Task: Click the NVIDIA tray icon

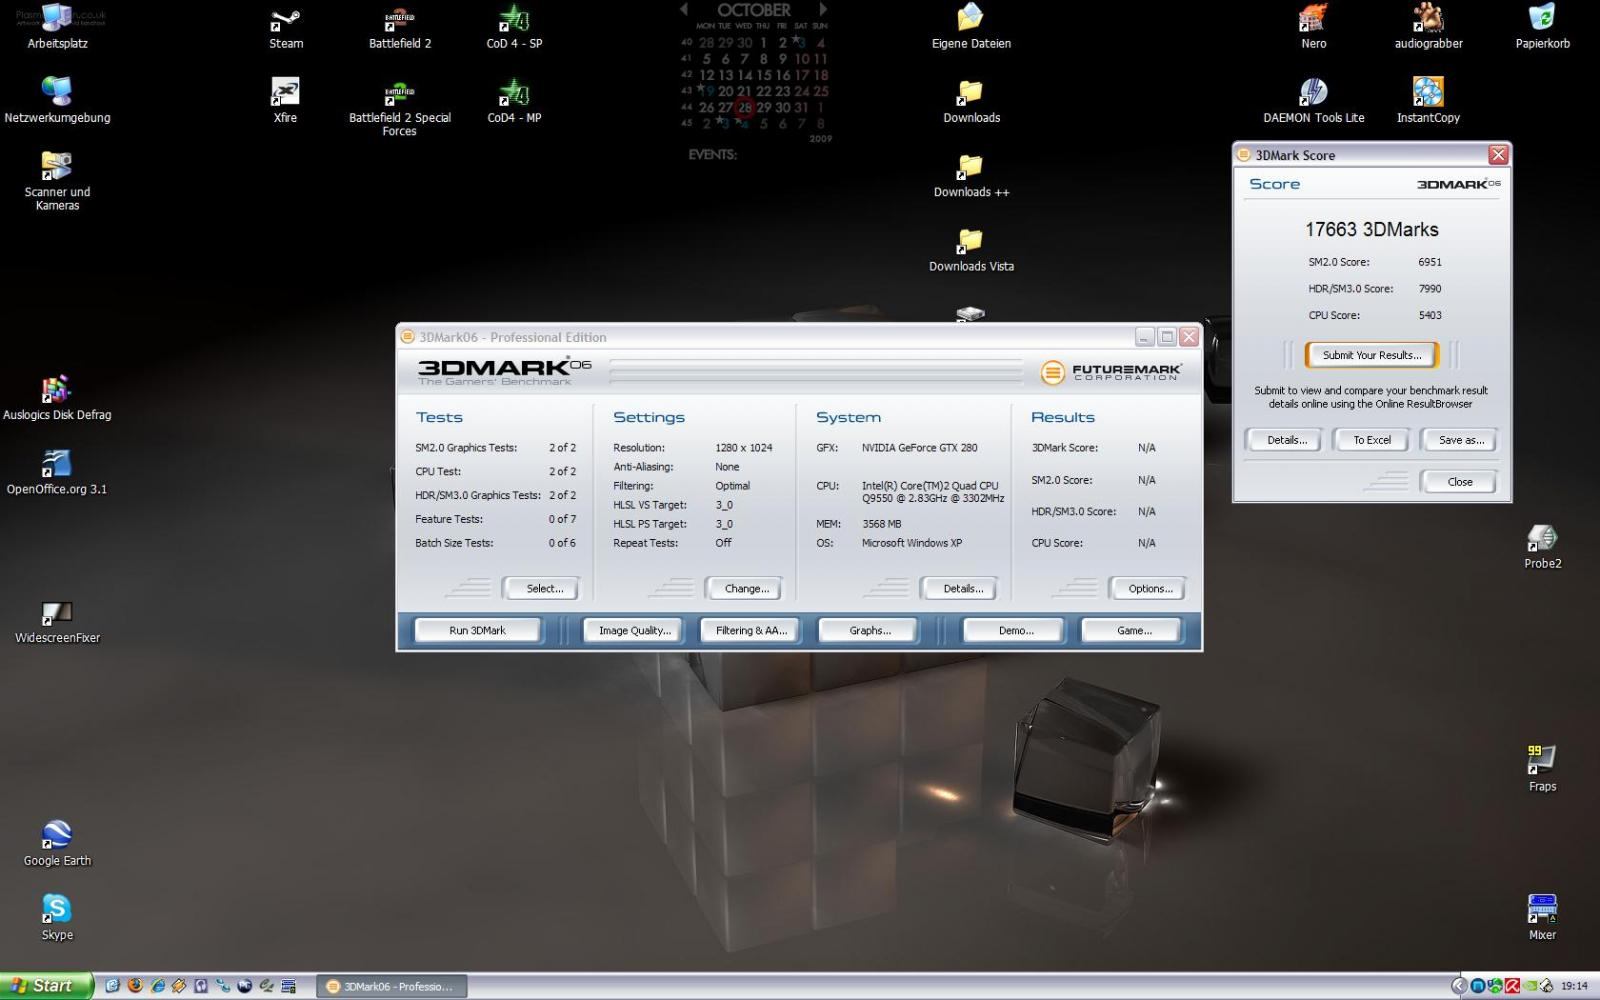Action: [1530, 985]
